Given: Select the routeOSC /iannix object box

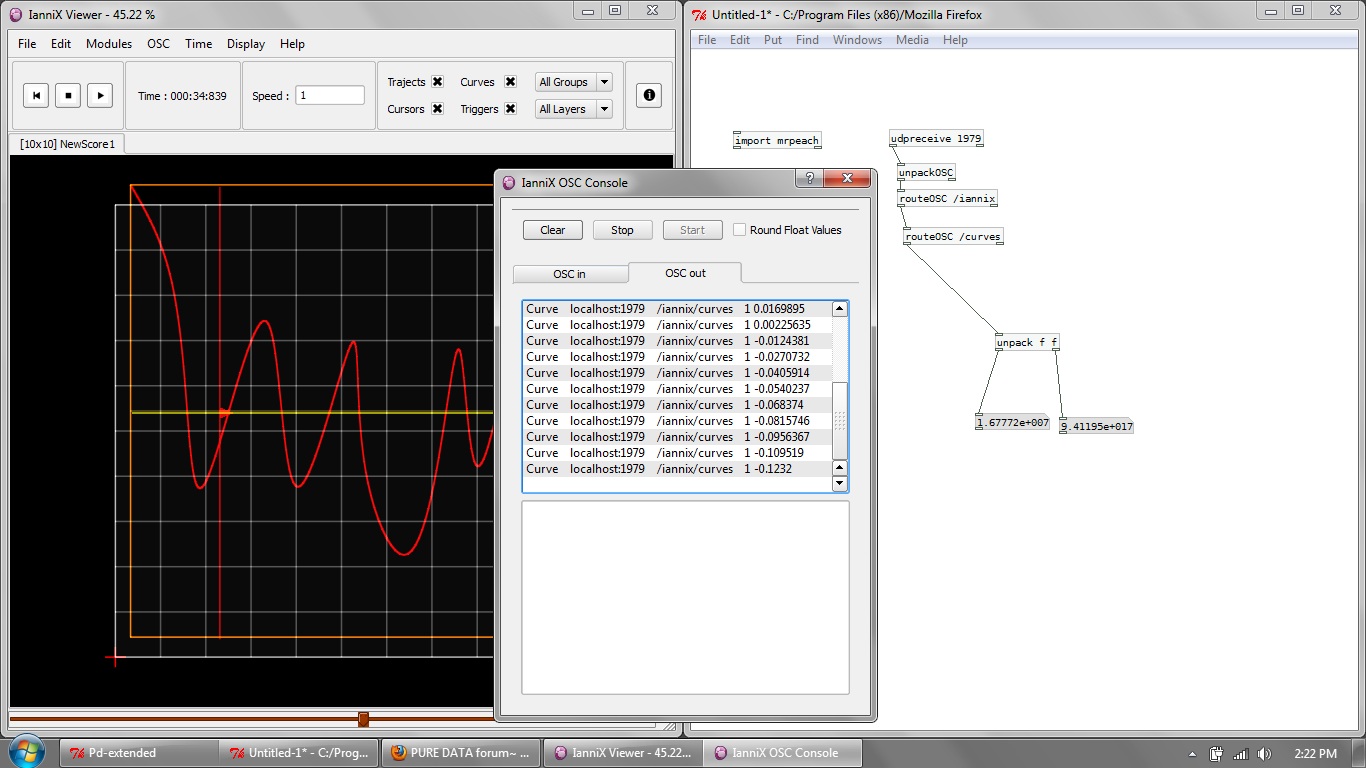Looking at the screenshot, I should (x=948, y=199).
